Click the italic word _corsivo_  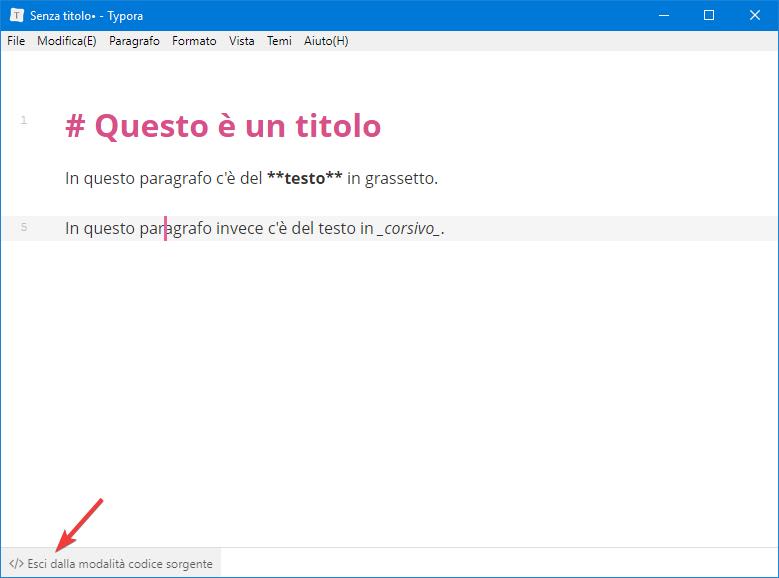coord(409,228)
